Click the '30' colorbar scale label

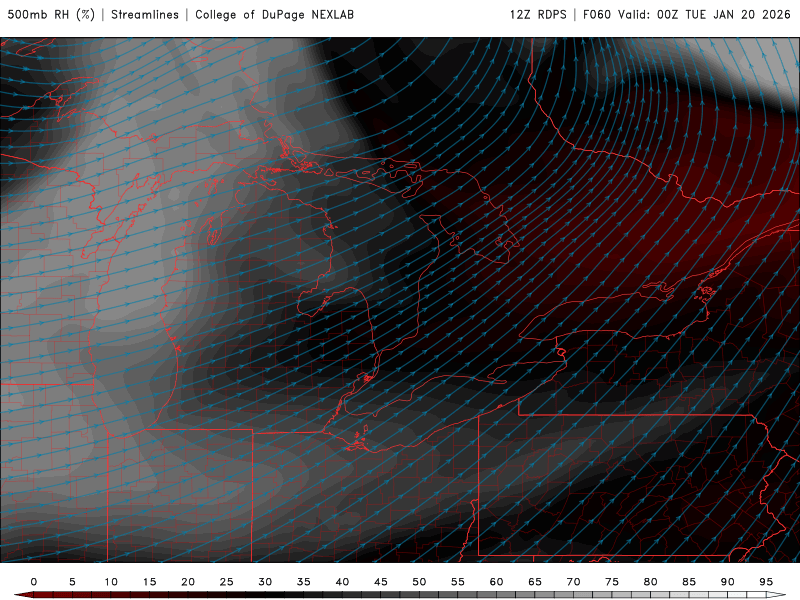coord(265,582)
